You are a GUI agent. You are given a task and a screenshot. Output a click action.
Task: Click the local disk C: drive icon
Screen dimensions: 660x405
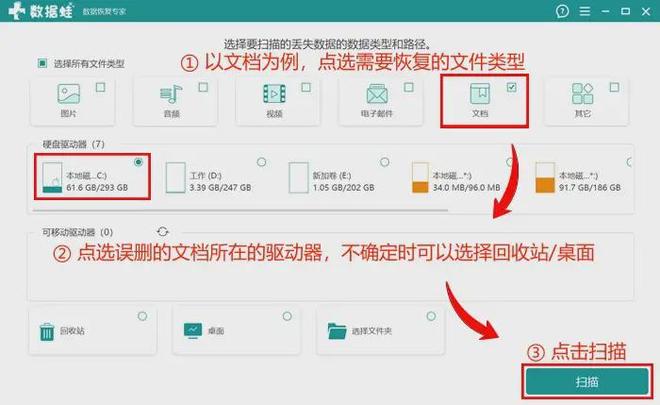pos(52,178)
